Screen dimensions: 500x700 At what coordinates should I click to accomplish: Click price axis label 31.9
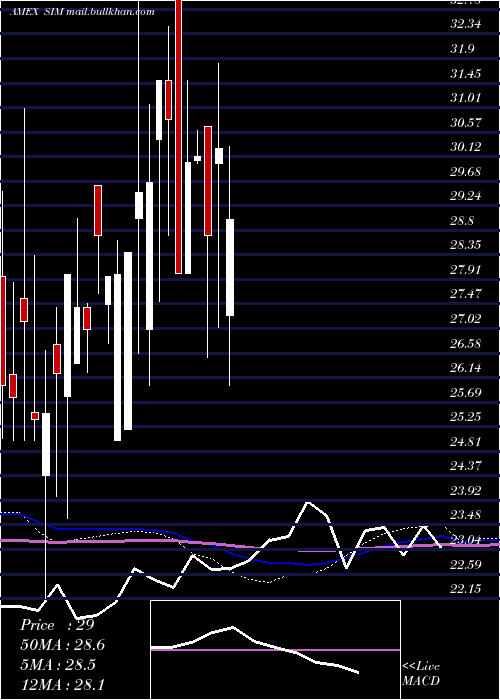point(462,48)
